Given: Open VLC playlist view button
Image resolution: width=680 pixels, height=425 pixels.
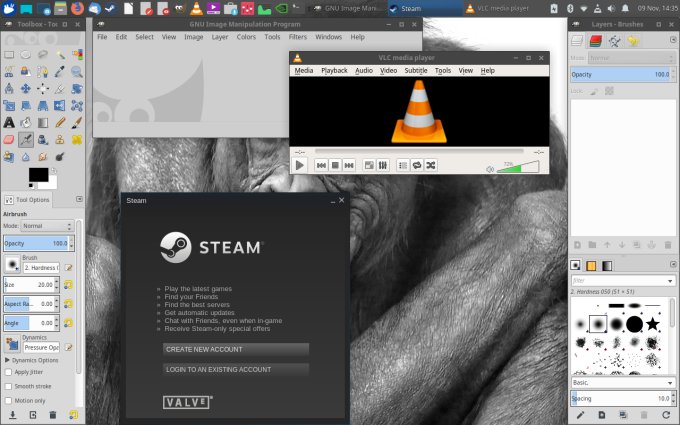Looking at the screenshot, I should 403,165.
